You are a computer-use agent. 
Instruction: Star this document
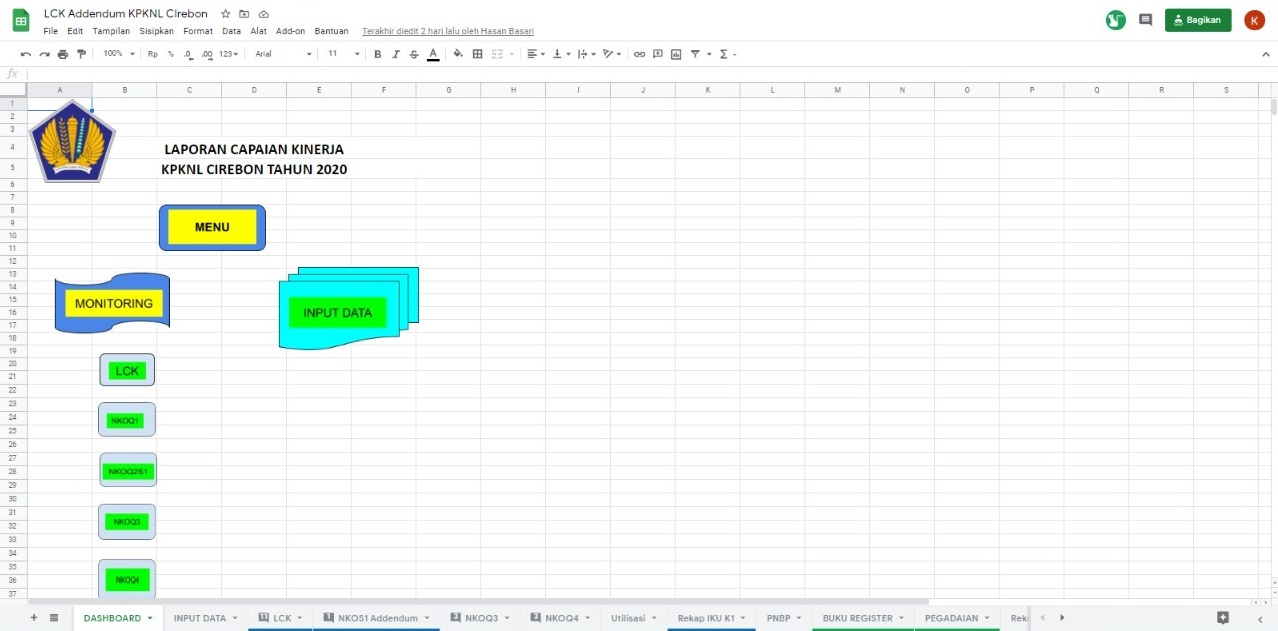226,14
